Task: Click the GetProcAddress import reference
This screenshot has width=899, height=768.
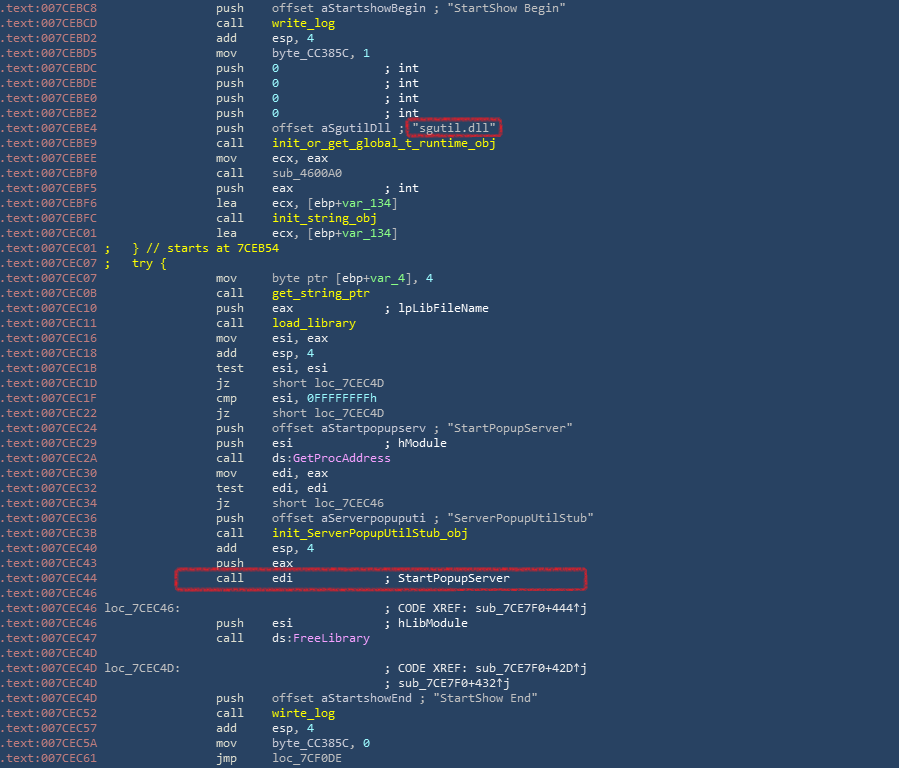Action: click(x=342, y=459)
